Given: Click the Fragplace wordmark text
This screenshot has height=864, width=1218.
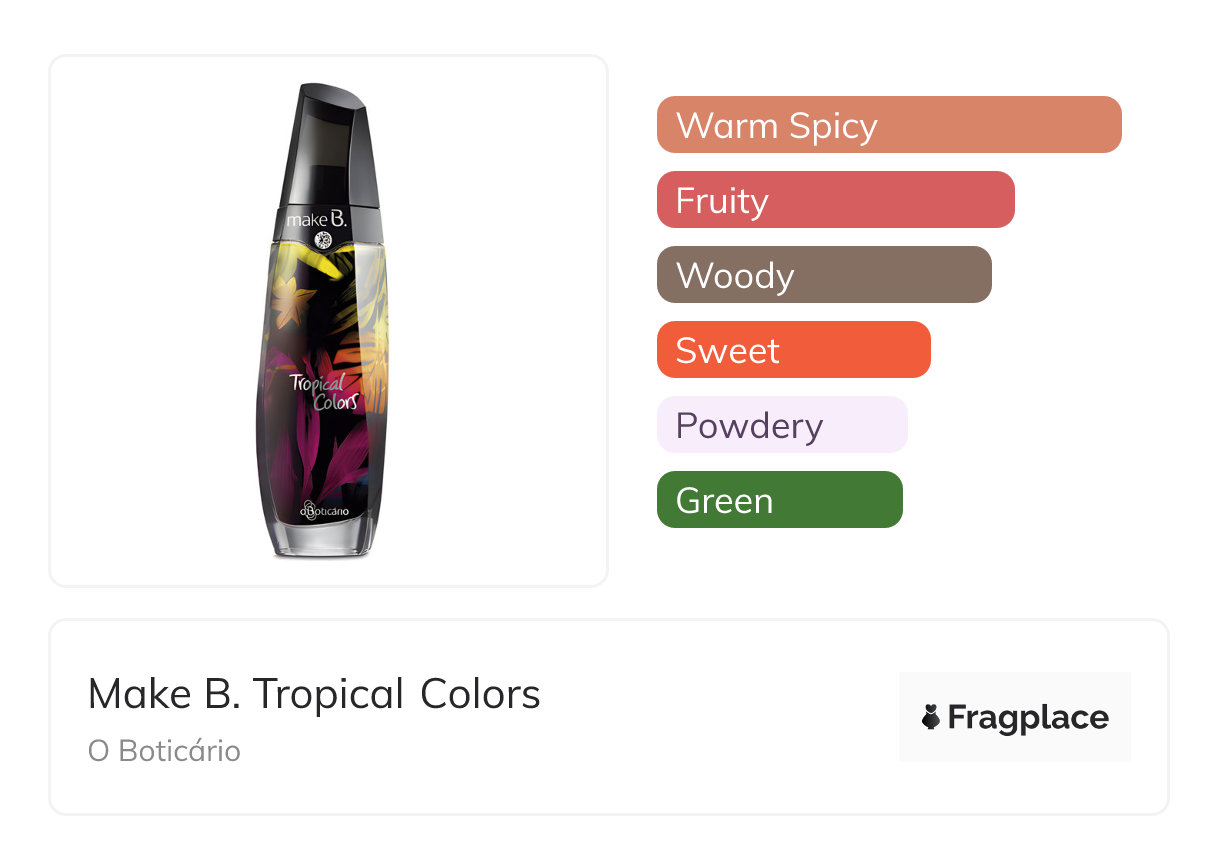Looking at the screenshot, I should pyautogui.click(x=1028, y=717).
